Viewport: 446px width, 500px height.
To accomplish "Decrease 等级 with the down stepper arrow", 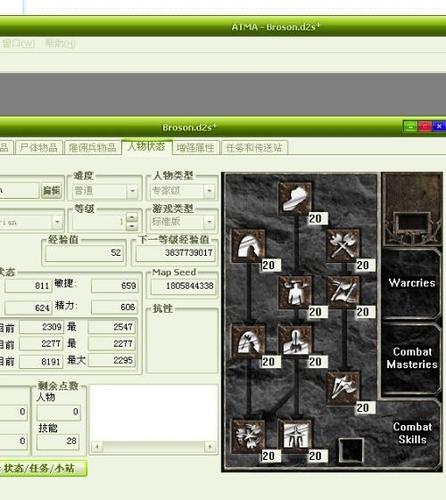I will 132,226.
